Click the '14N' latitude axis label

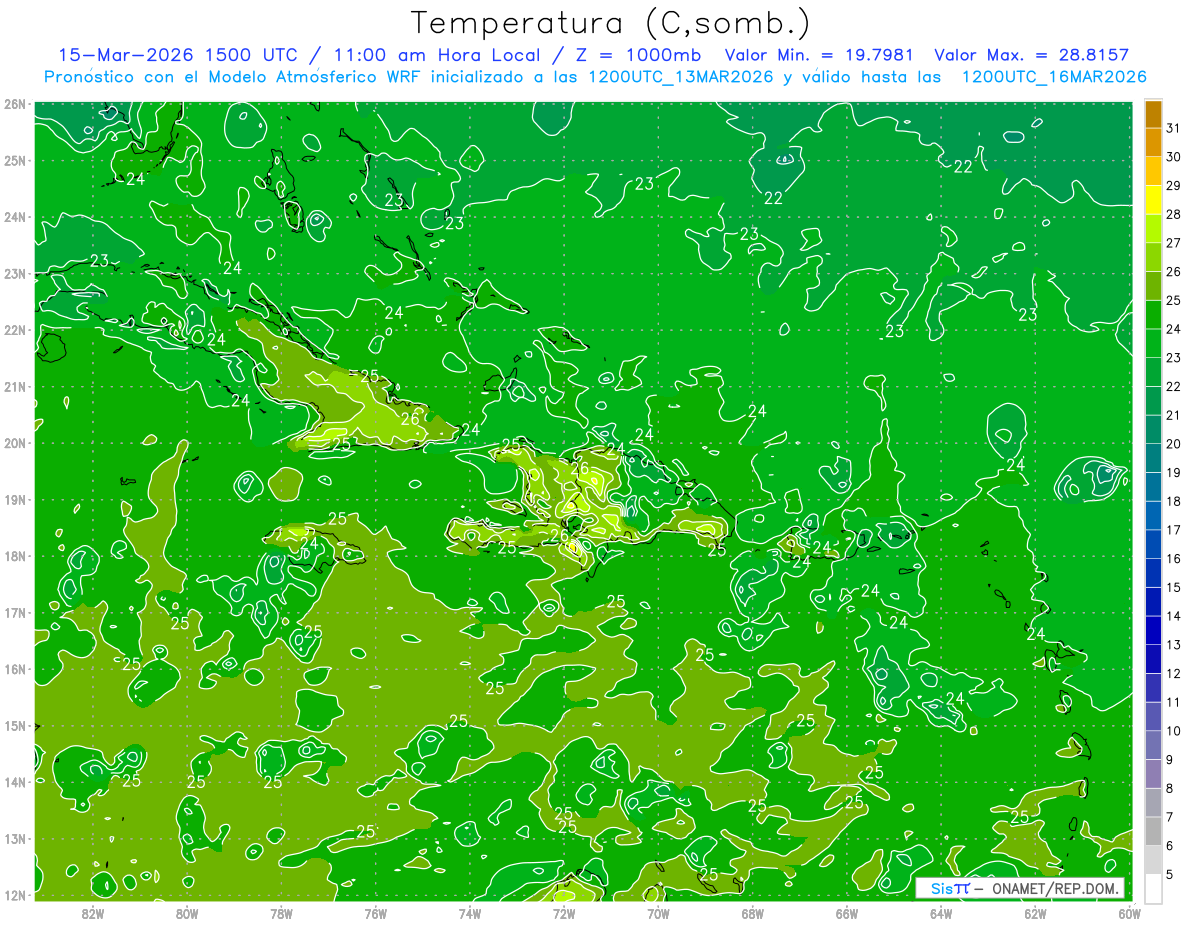[14, 782]
